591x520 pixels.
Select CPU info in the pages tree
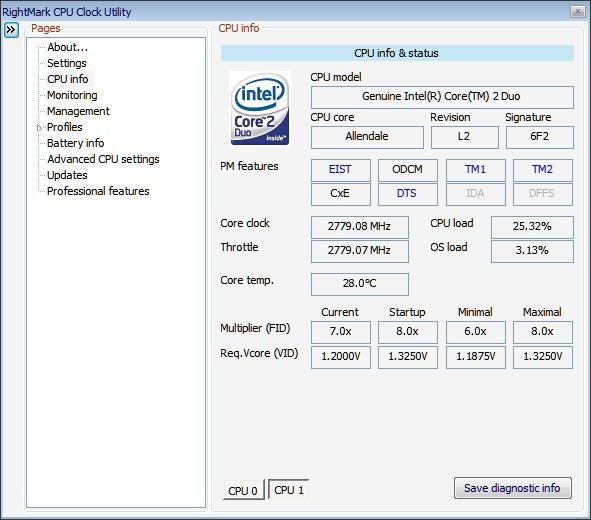(68, 79)
